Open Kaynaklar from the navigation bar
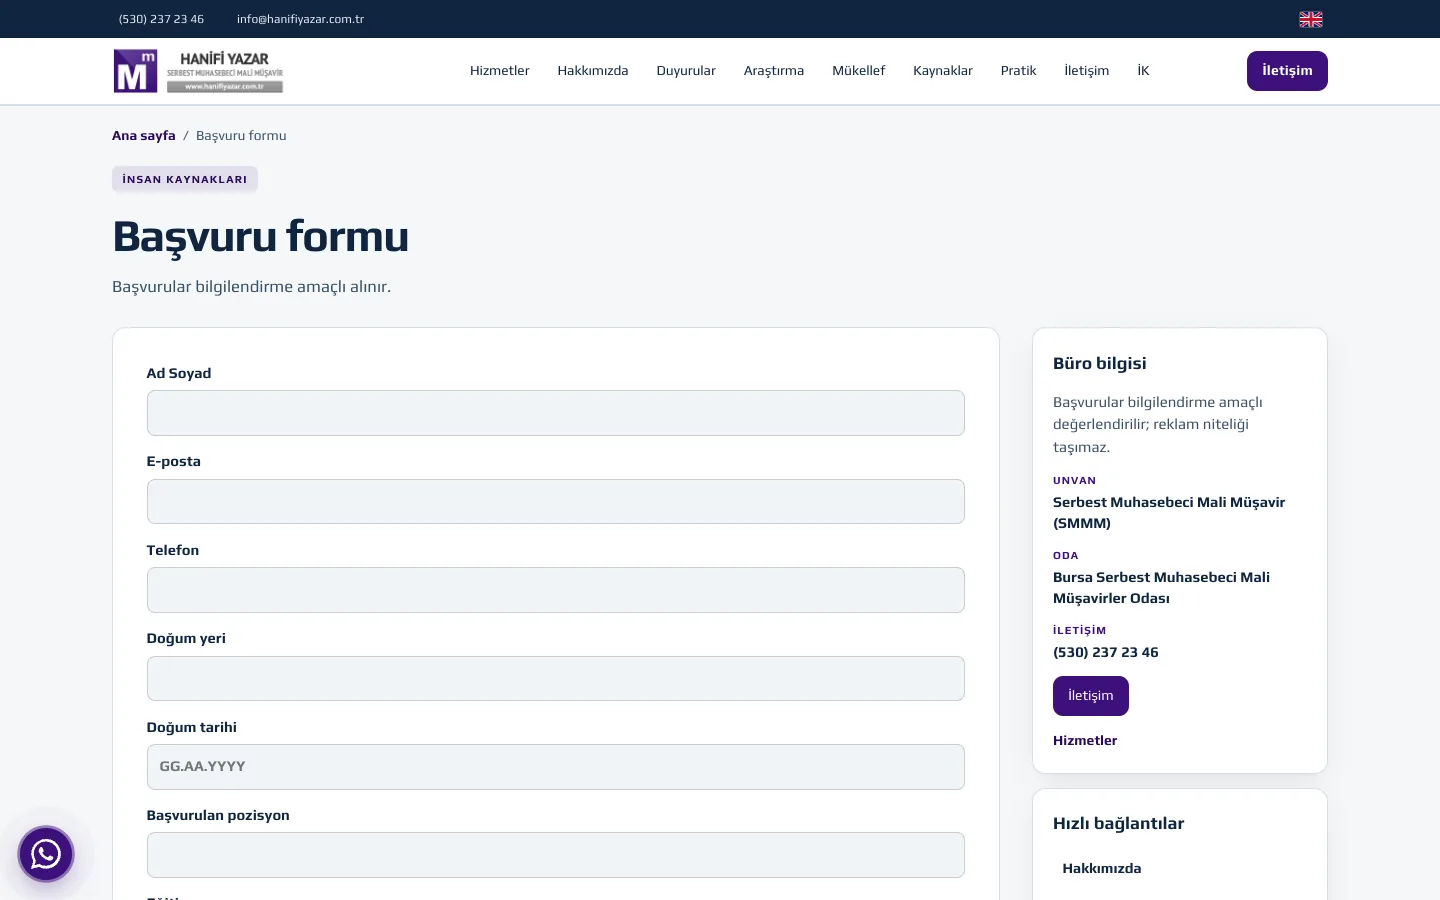 click(943, 71)
